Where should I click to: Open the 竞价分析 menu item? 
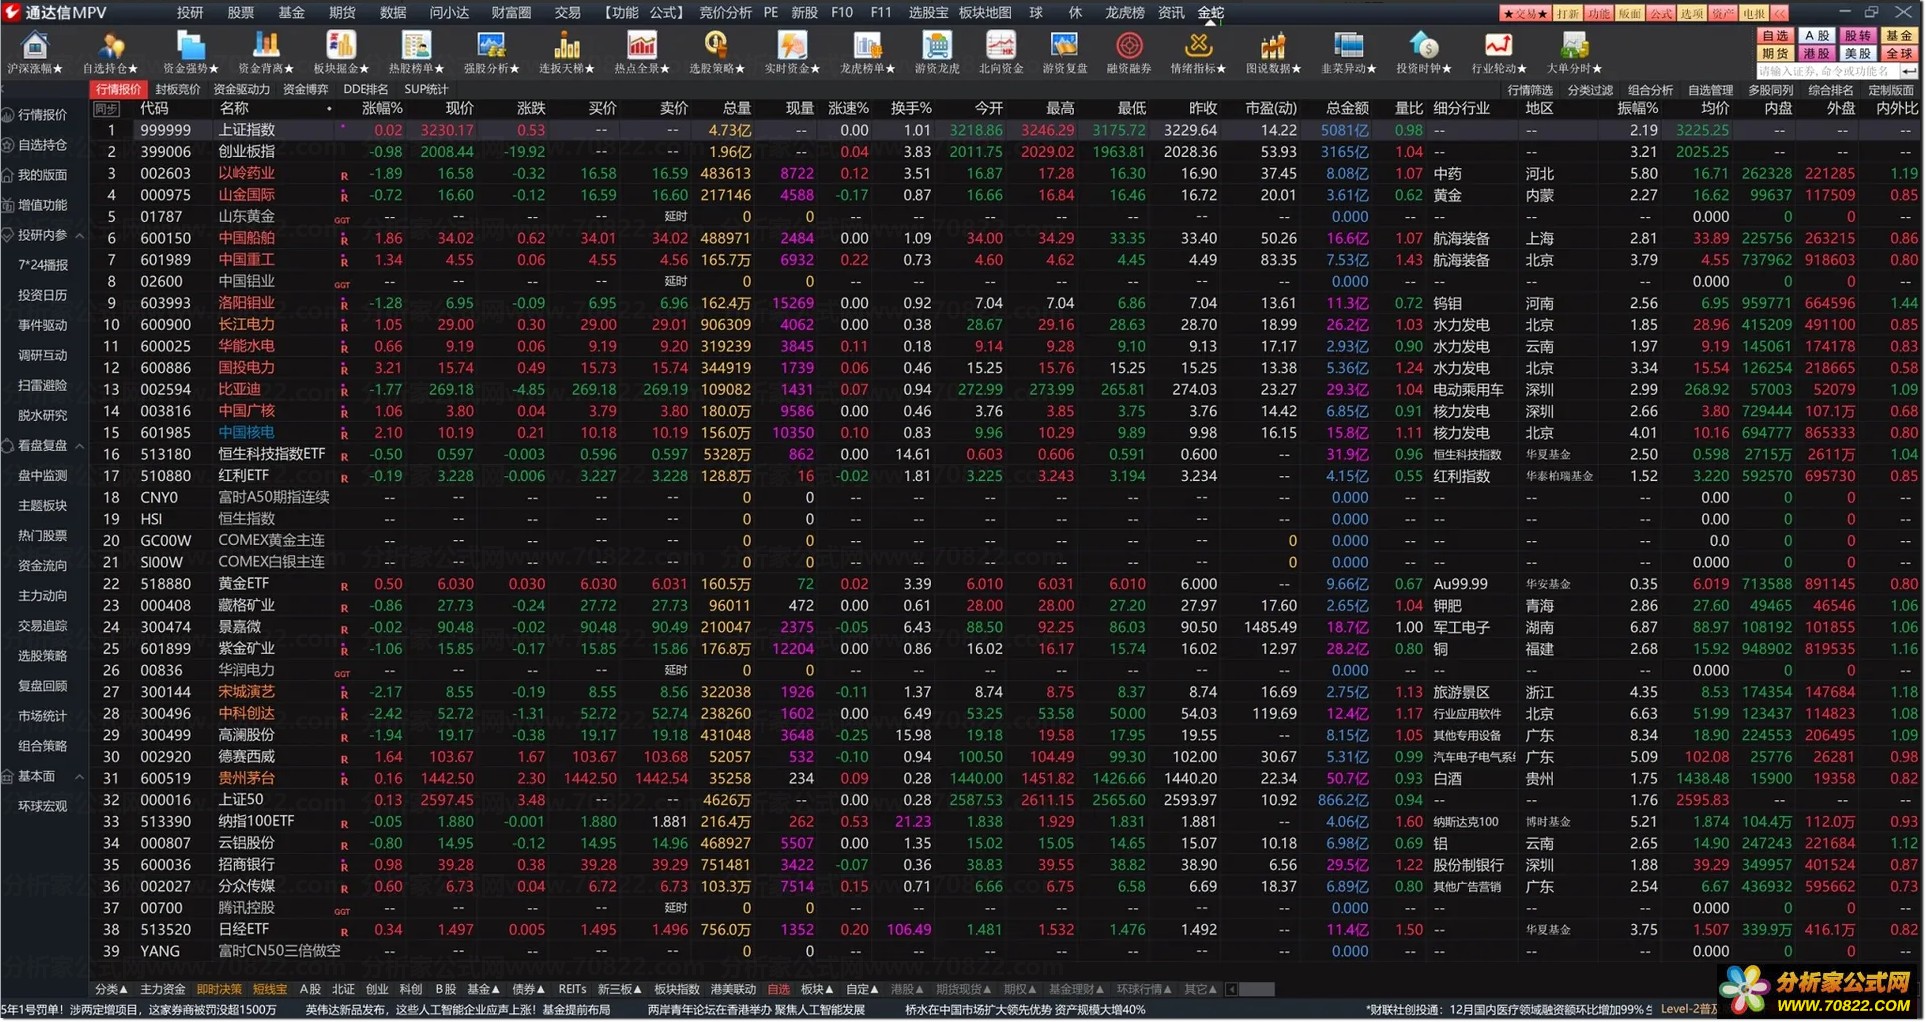[x=725, y=12]
